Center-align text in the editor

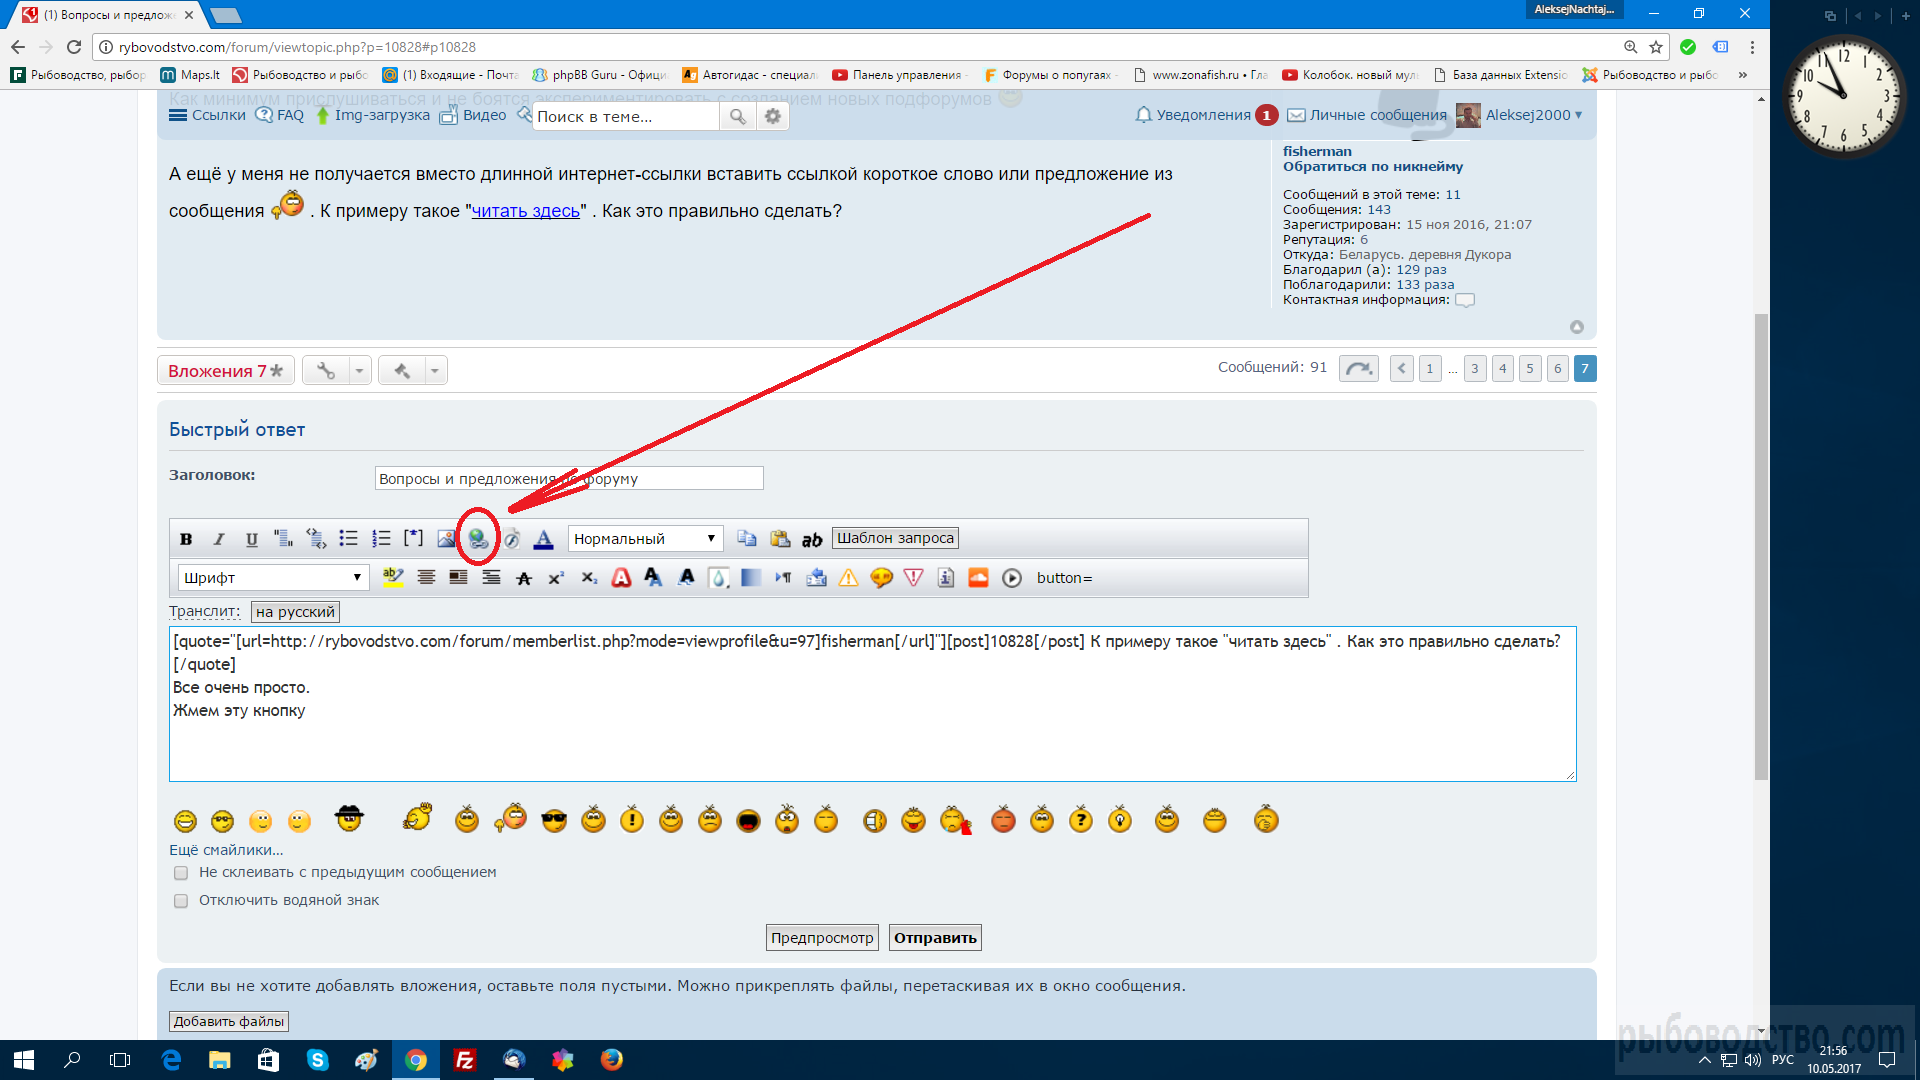[426, 578]
